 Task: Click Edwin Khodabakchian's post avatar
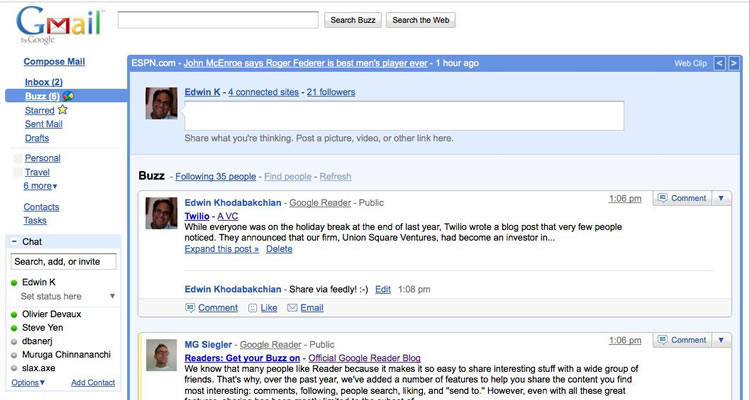[x=161, y=213]
